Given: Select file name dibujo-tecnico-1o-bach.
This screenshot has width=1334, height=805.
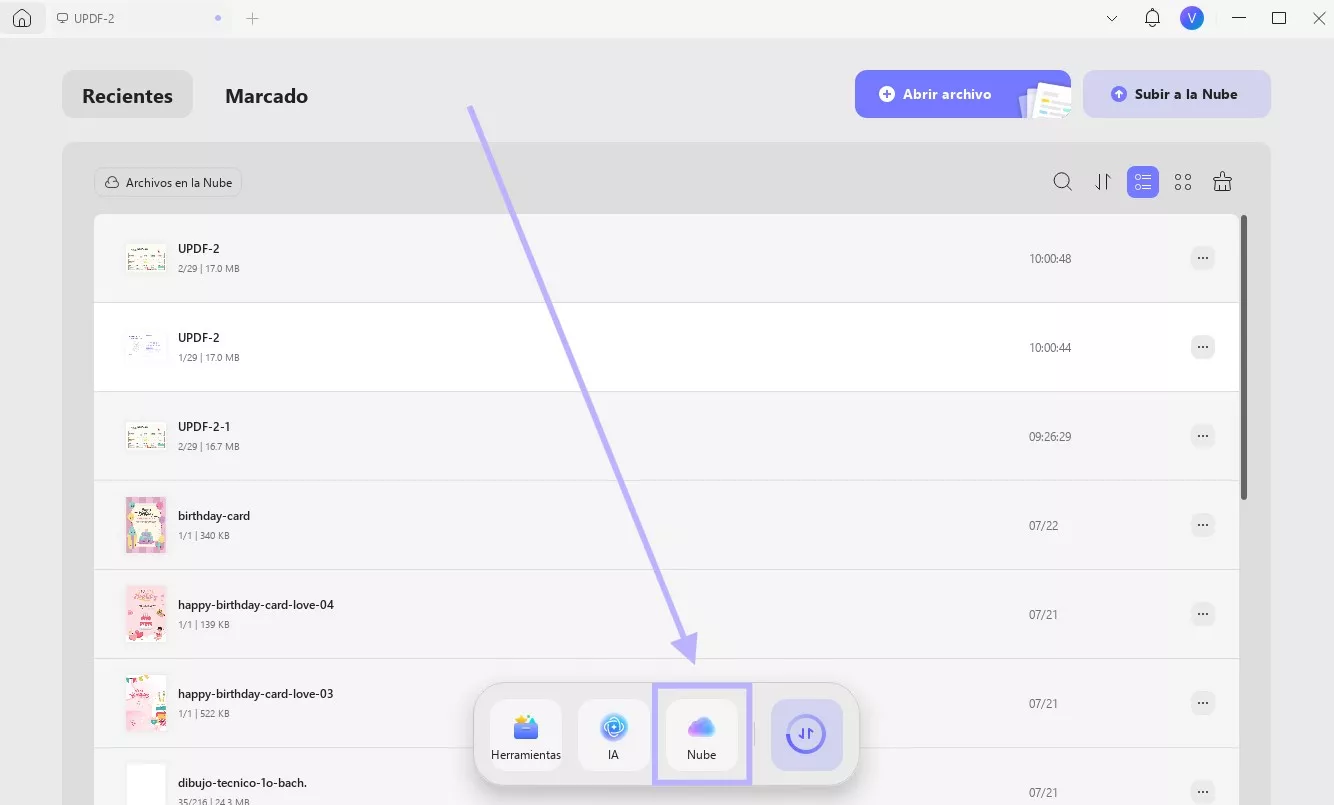Looking at the screenshot, I should click(242, 783).
